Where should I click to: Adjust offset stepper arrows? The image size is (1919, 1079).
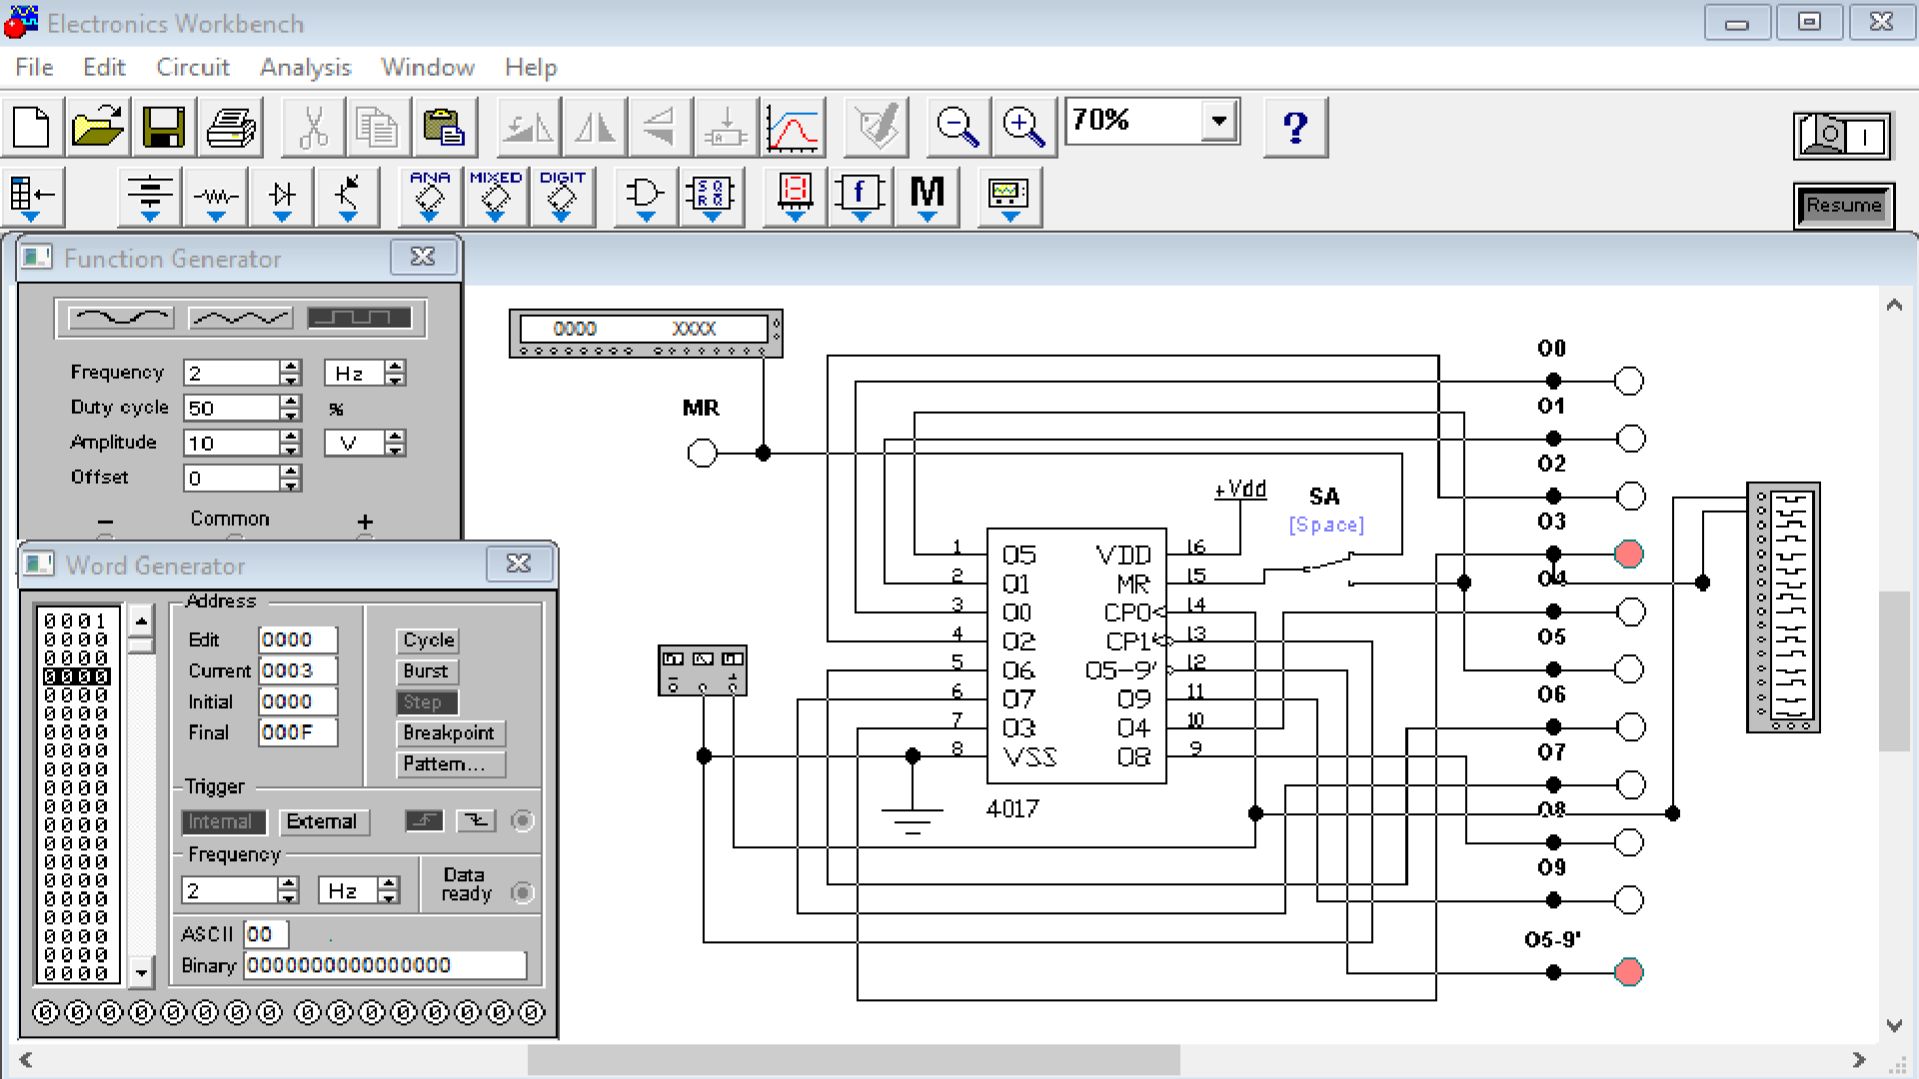pos(290,478)
